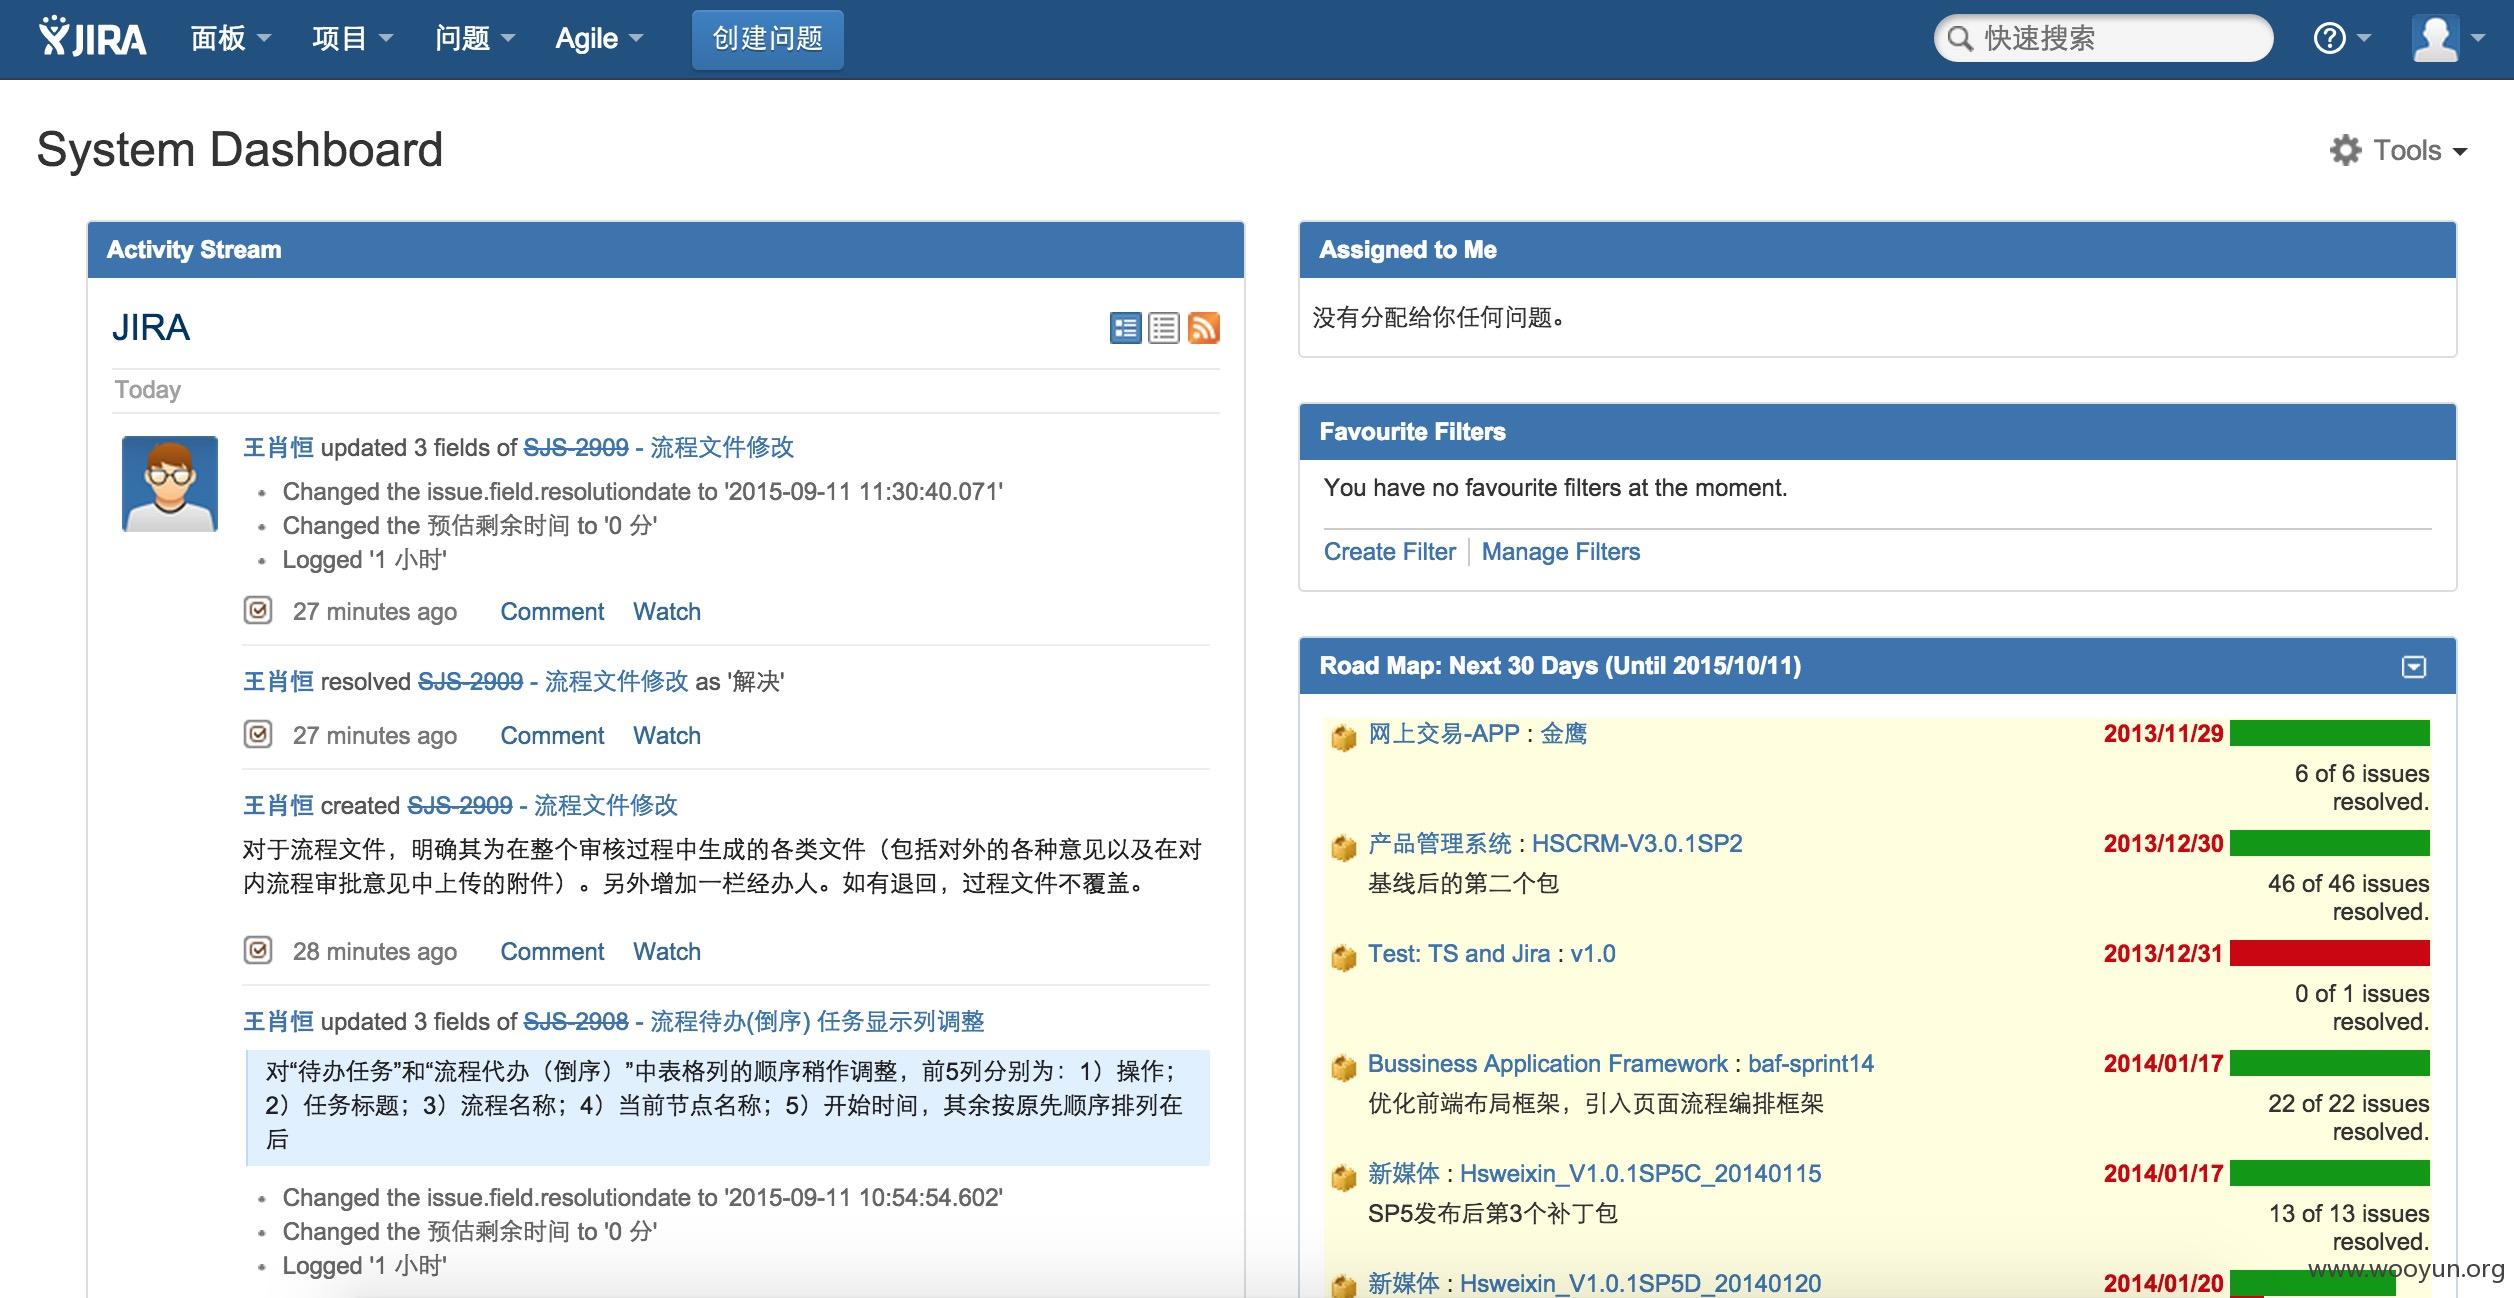Click progress bar for 6 of 6 issues
The image size is (2514, 1298).
click(x=2329, y=733)
